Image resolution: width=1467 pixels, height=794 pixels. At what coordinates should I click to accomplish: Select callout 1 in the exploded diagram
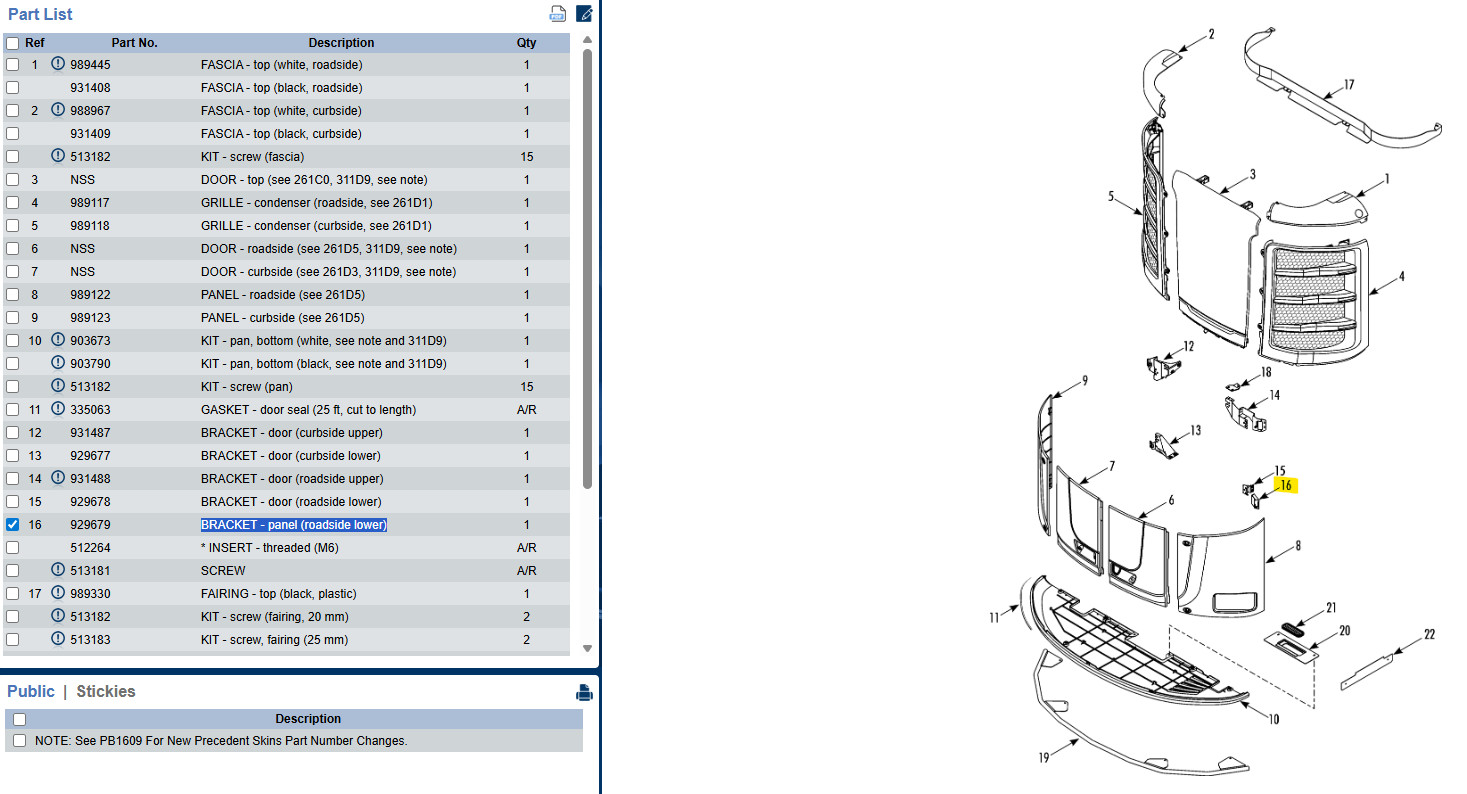1387,179
